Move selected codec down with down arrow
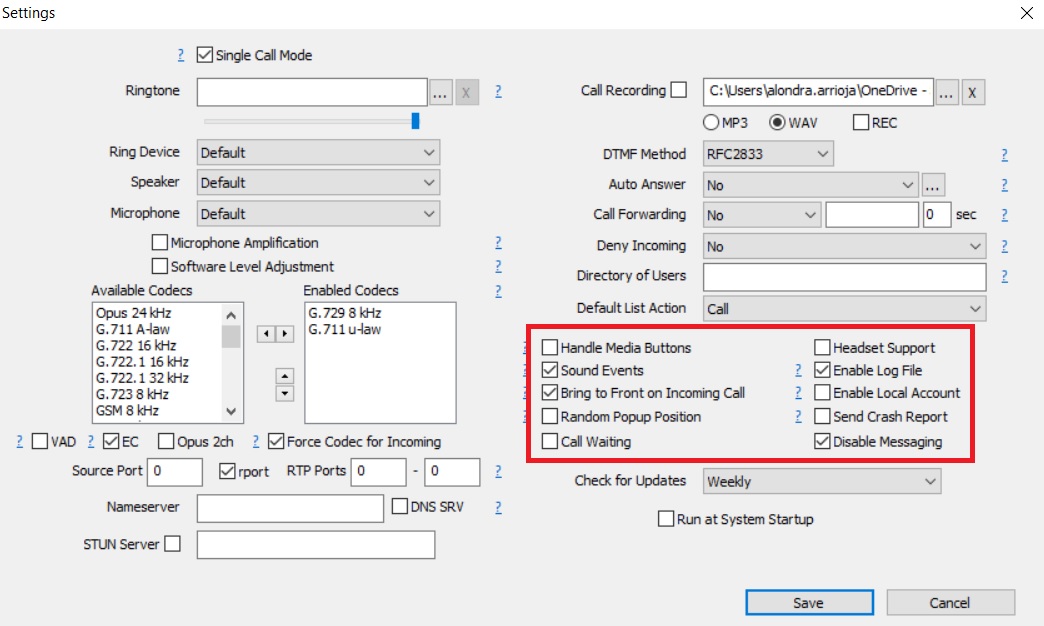1044x626 pixels. click(285, 393)
